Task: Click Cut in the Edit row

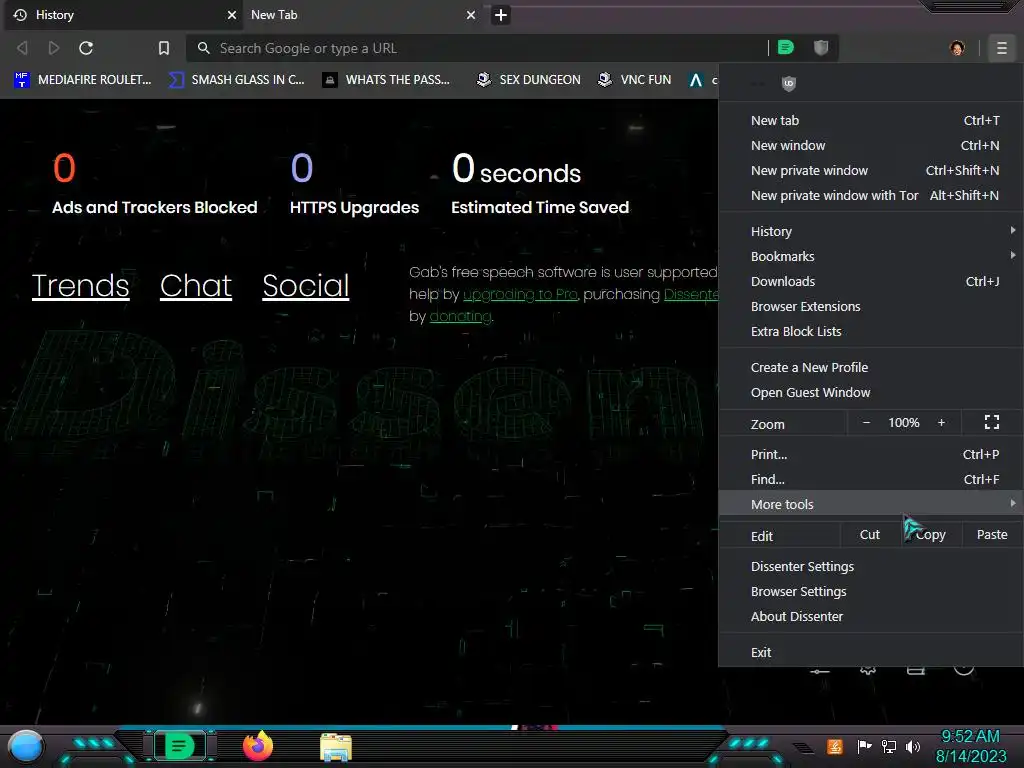Action: tap(870, 535)
